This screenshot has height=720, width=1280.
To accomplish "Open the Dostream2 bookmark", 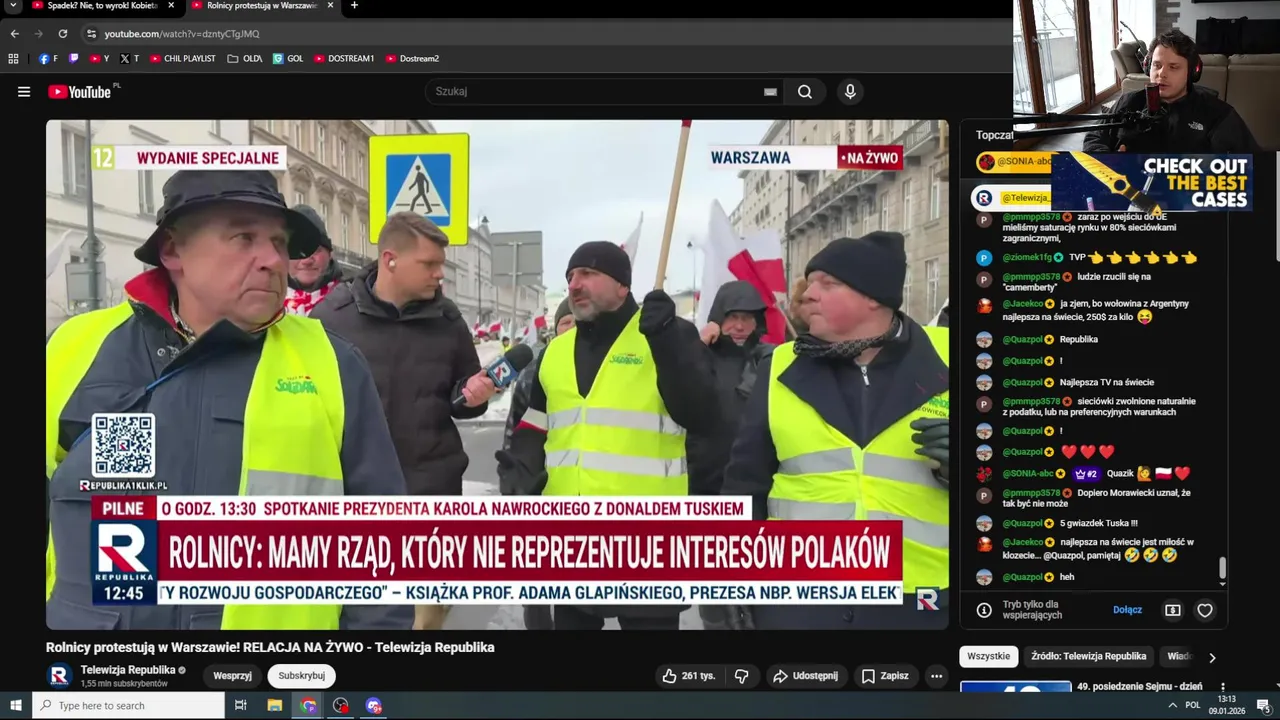I will 412,59.
